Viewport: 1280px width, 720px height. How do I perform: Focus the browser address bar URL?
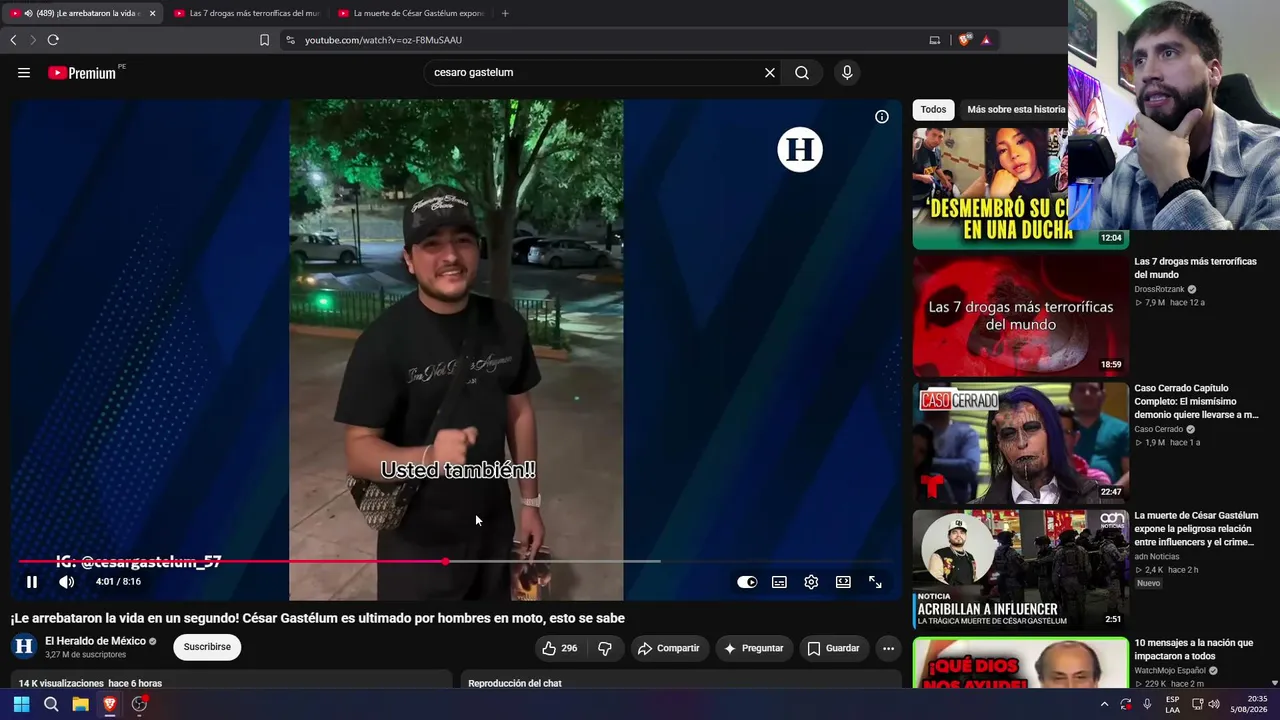383,40
